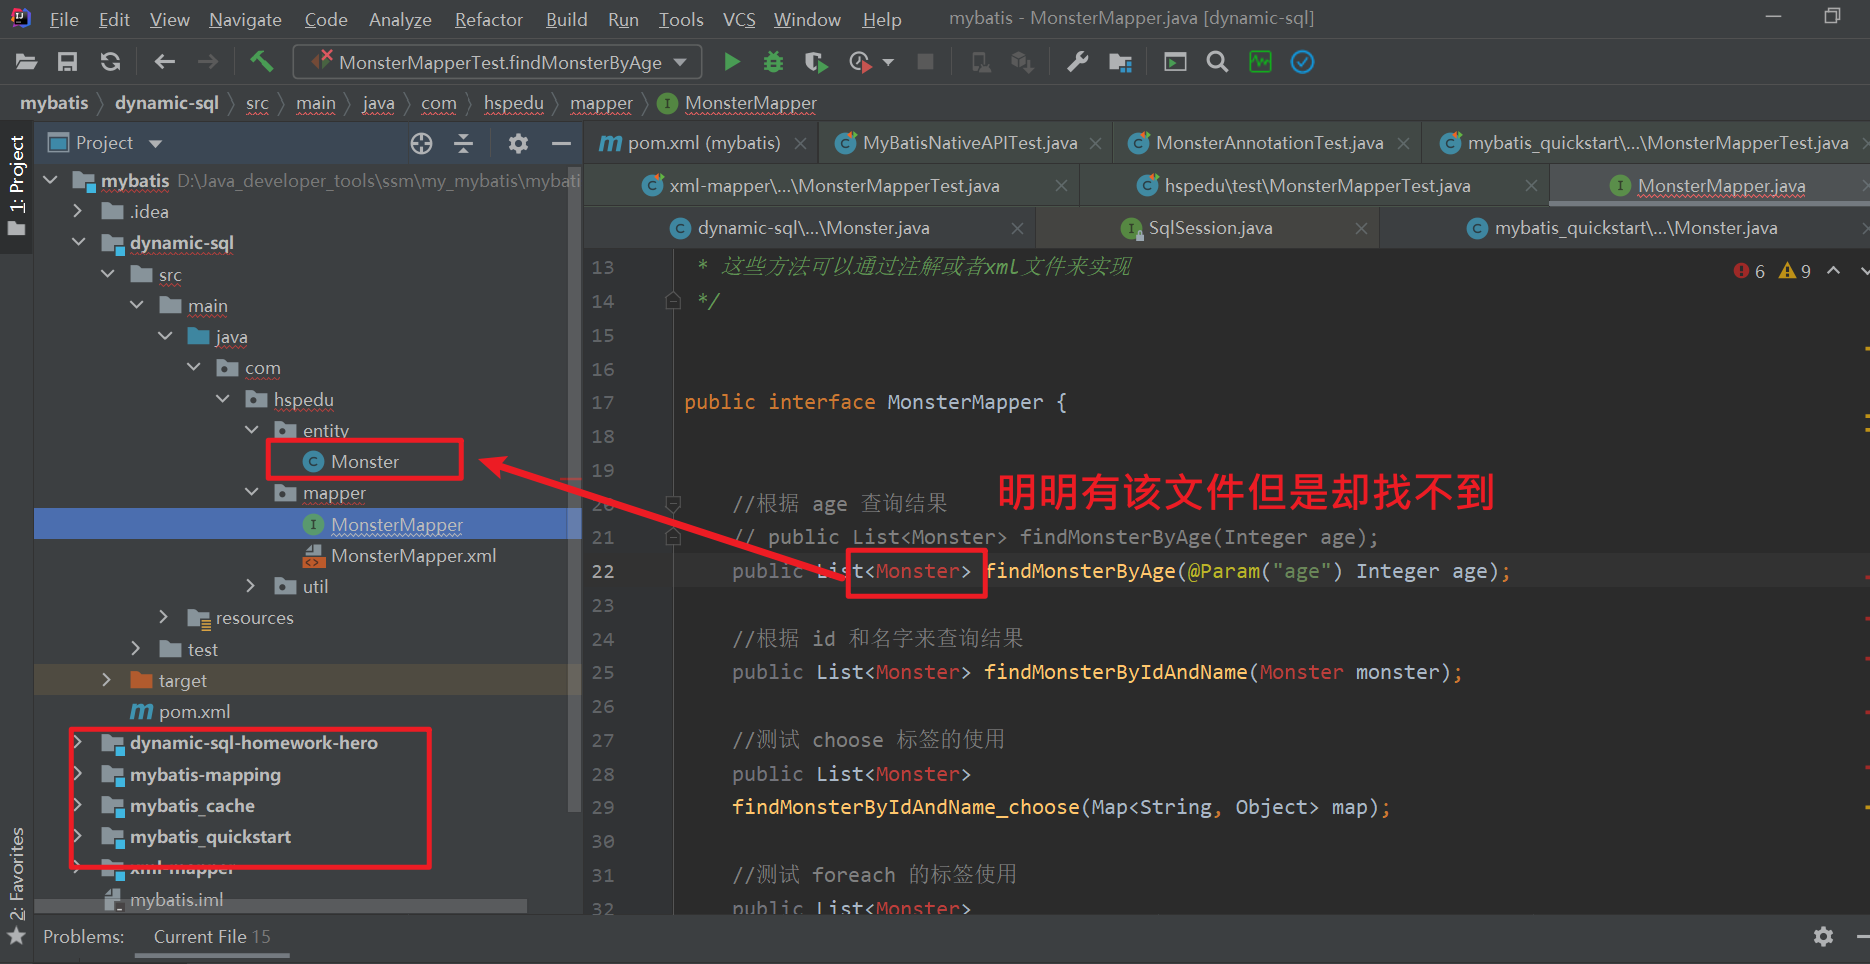Expand the target folder
The width and height of the screenshot is (1870, 964).
[107, 680]
